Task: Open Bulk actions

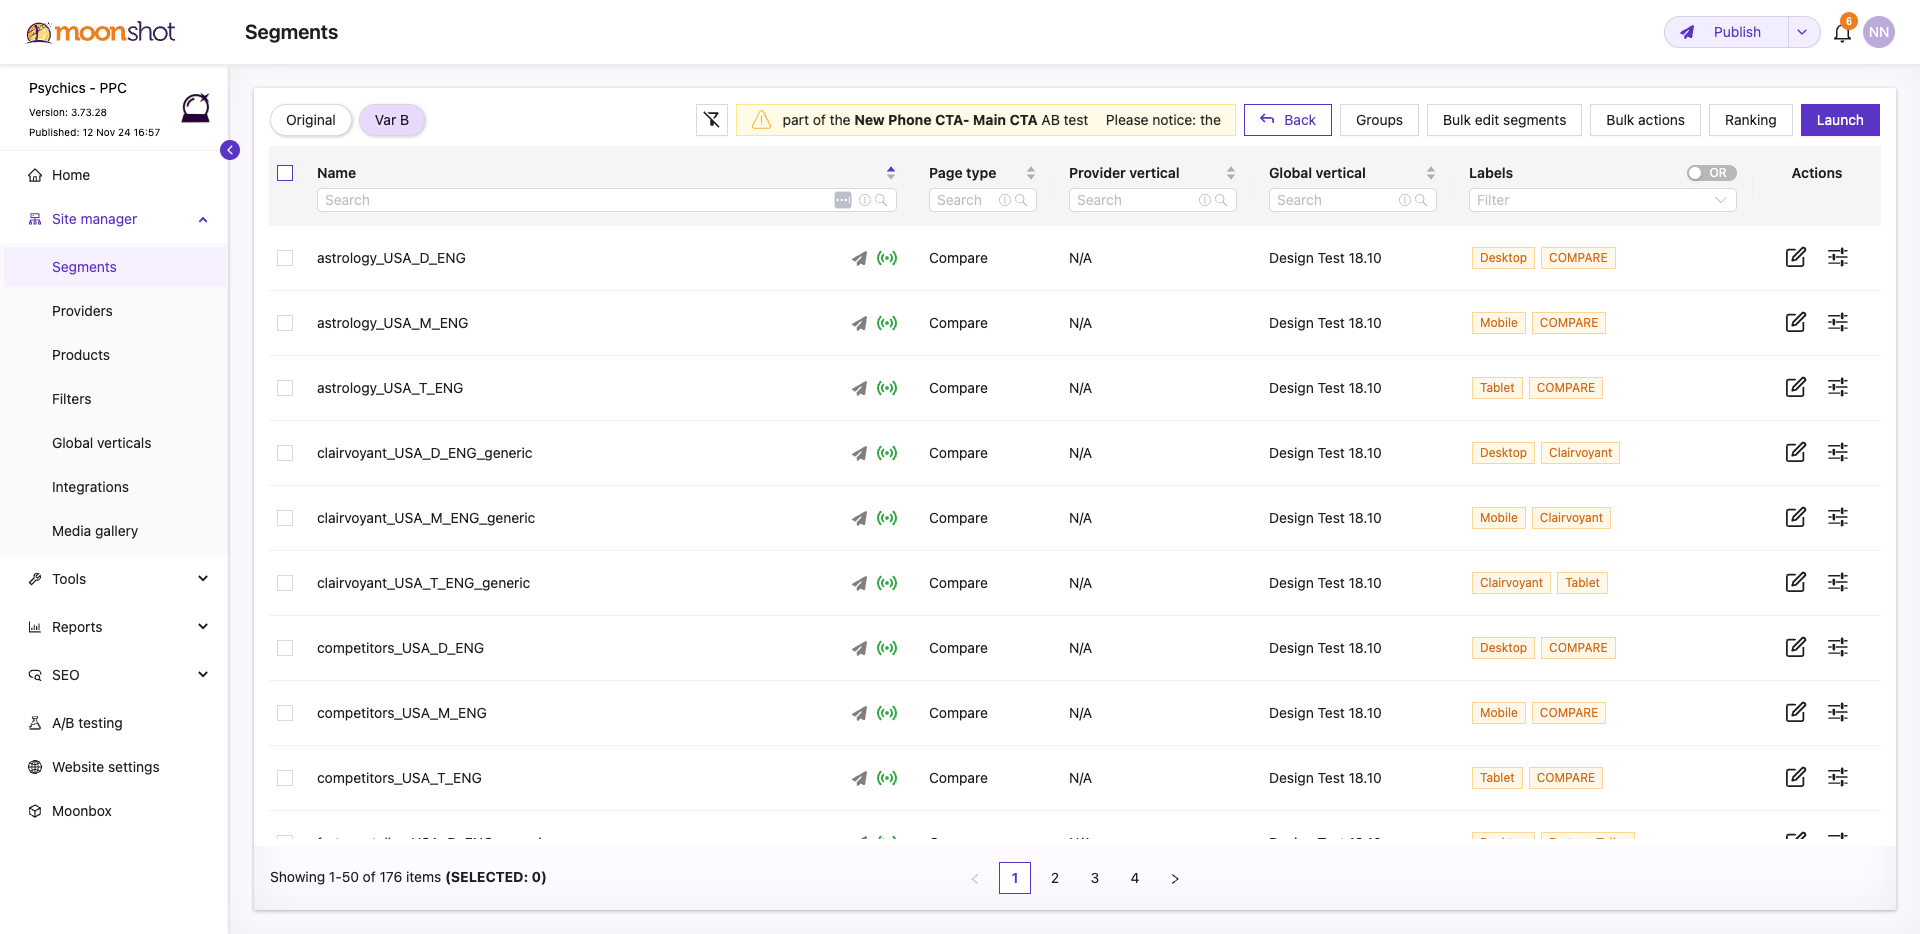Action: tap(1645, 120)
